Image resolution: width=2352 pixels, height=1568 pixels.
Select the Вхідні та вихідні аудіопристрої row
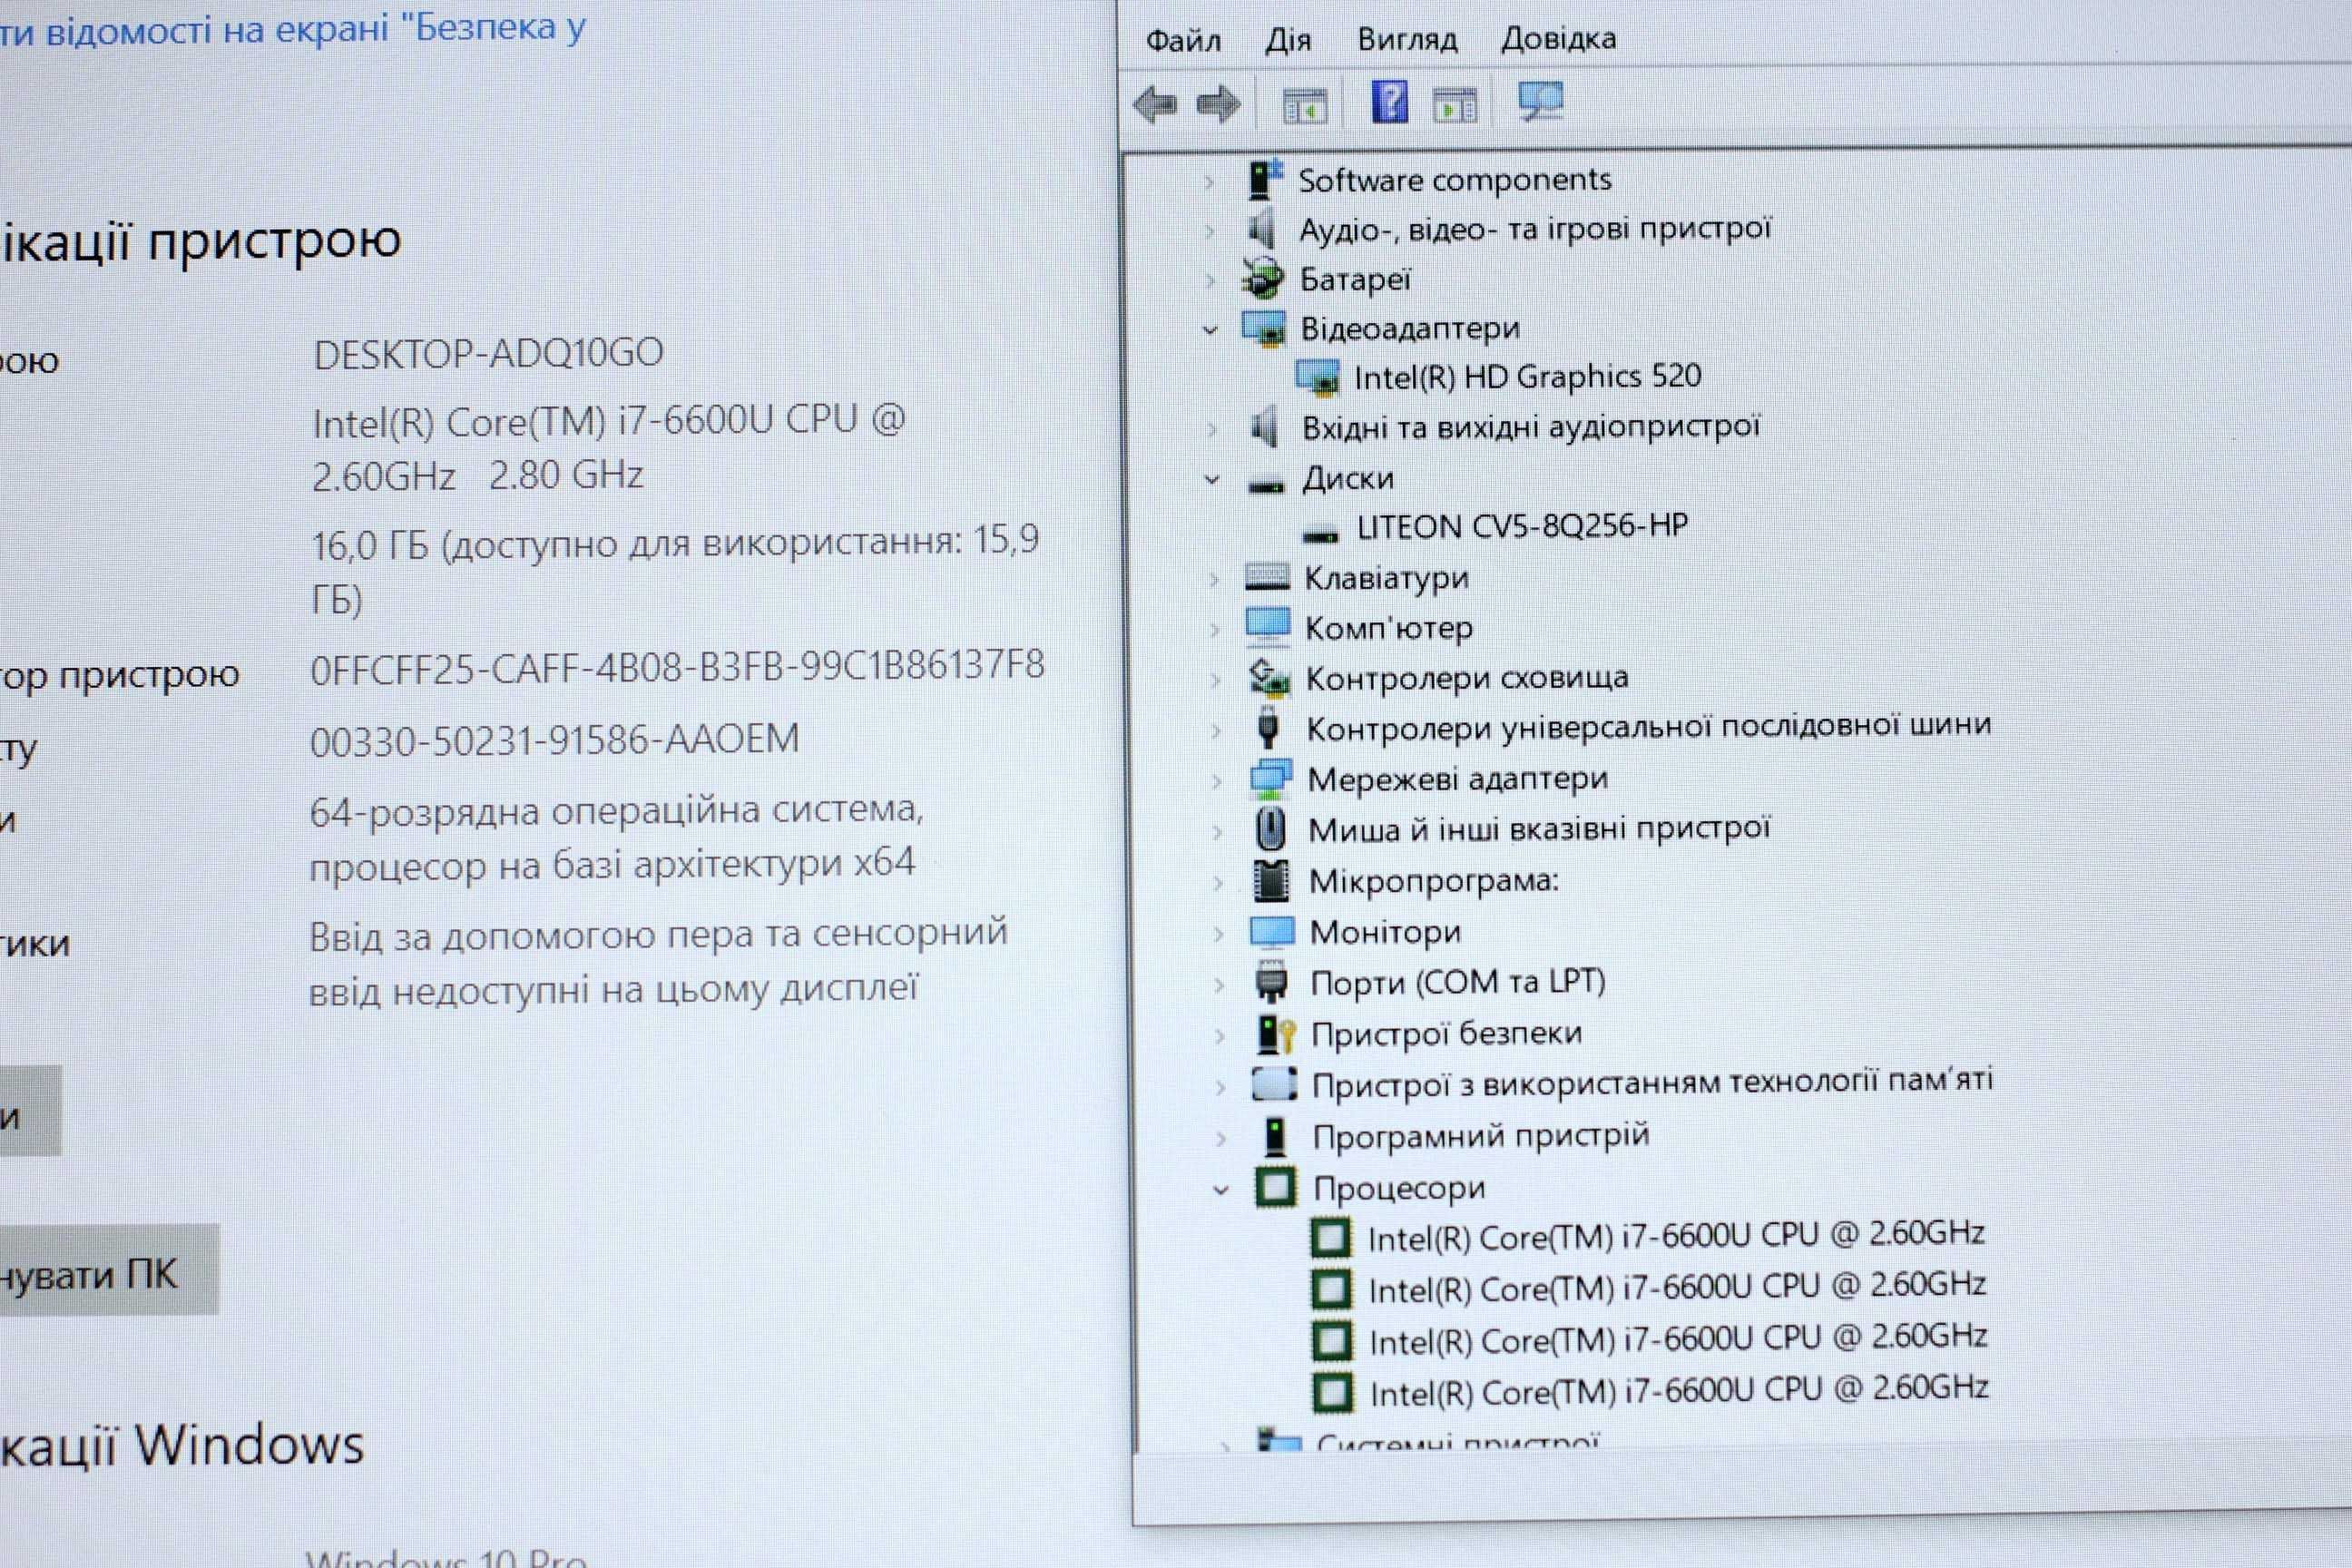point(1530,427)
